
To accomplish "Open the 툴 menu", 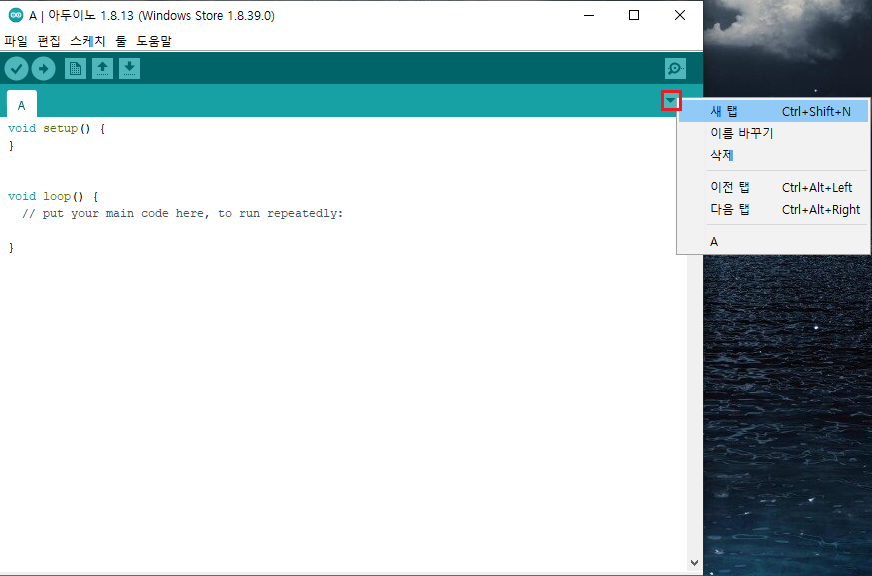I will click(121, 41).
